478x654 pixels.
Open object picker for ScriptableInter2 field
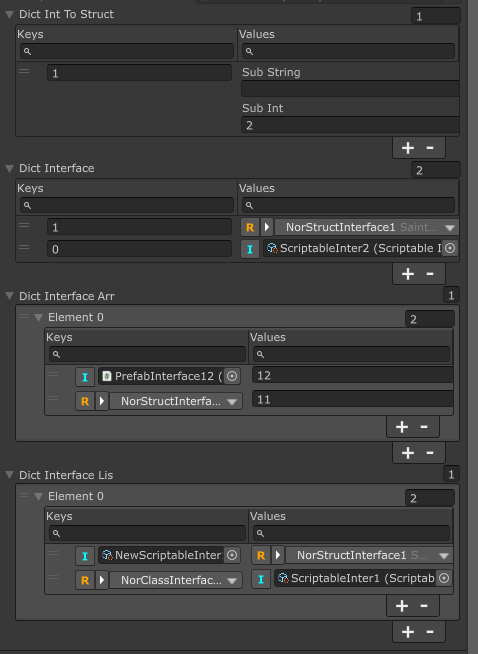tap(450, 248)
